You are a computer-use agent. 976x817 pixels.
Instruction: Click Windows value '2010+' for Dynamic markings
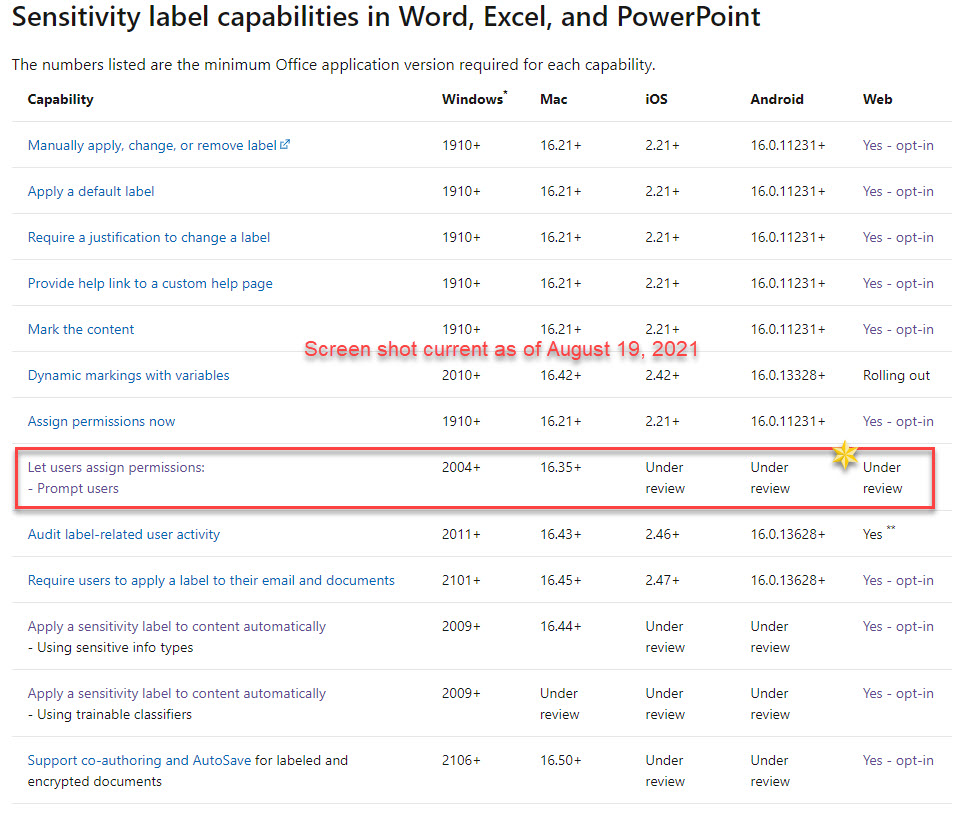coord(461,376)
